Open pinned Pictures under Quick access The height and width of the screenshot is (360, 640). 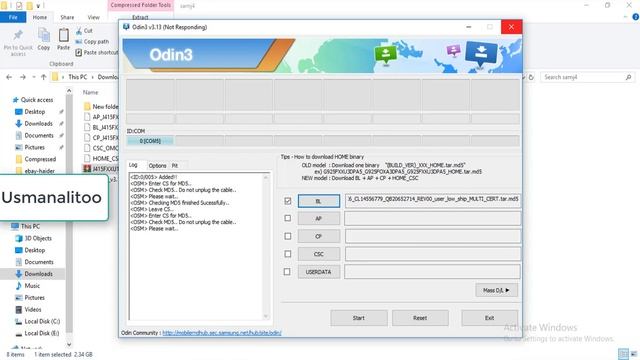(x=34, y=147)
